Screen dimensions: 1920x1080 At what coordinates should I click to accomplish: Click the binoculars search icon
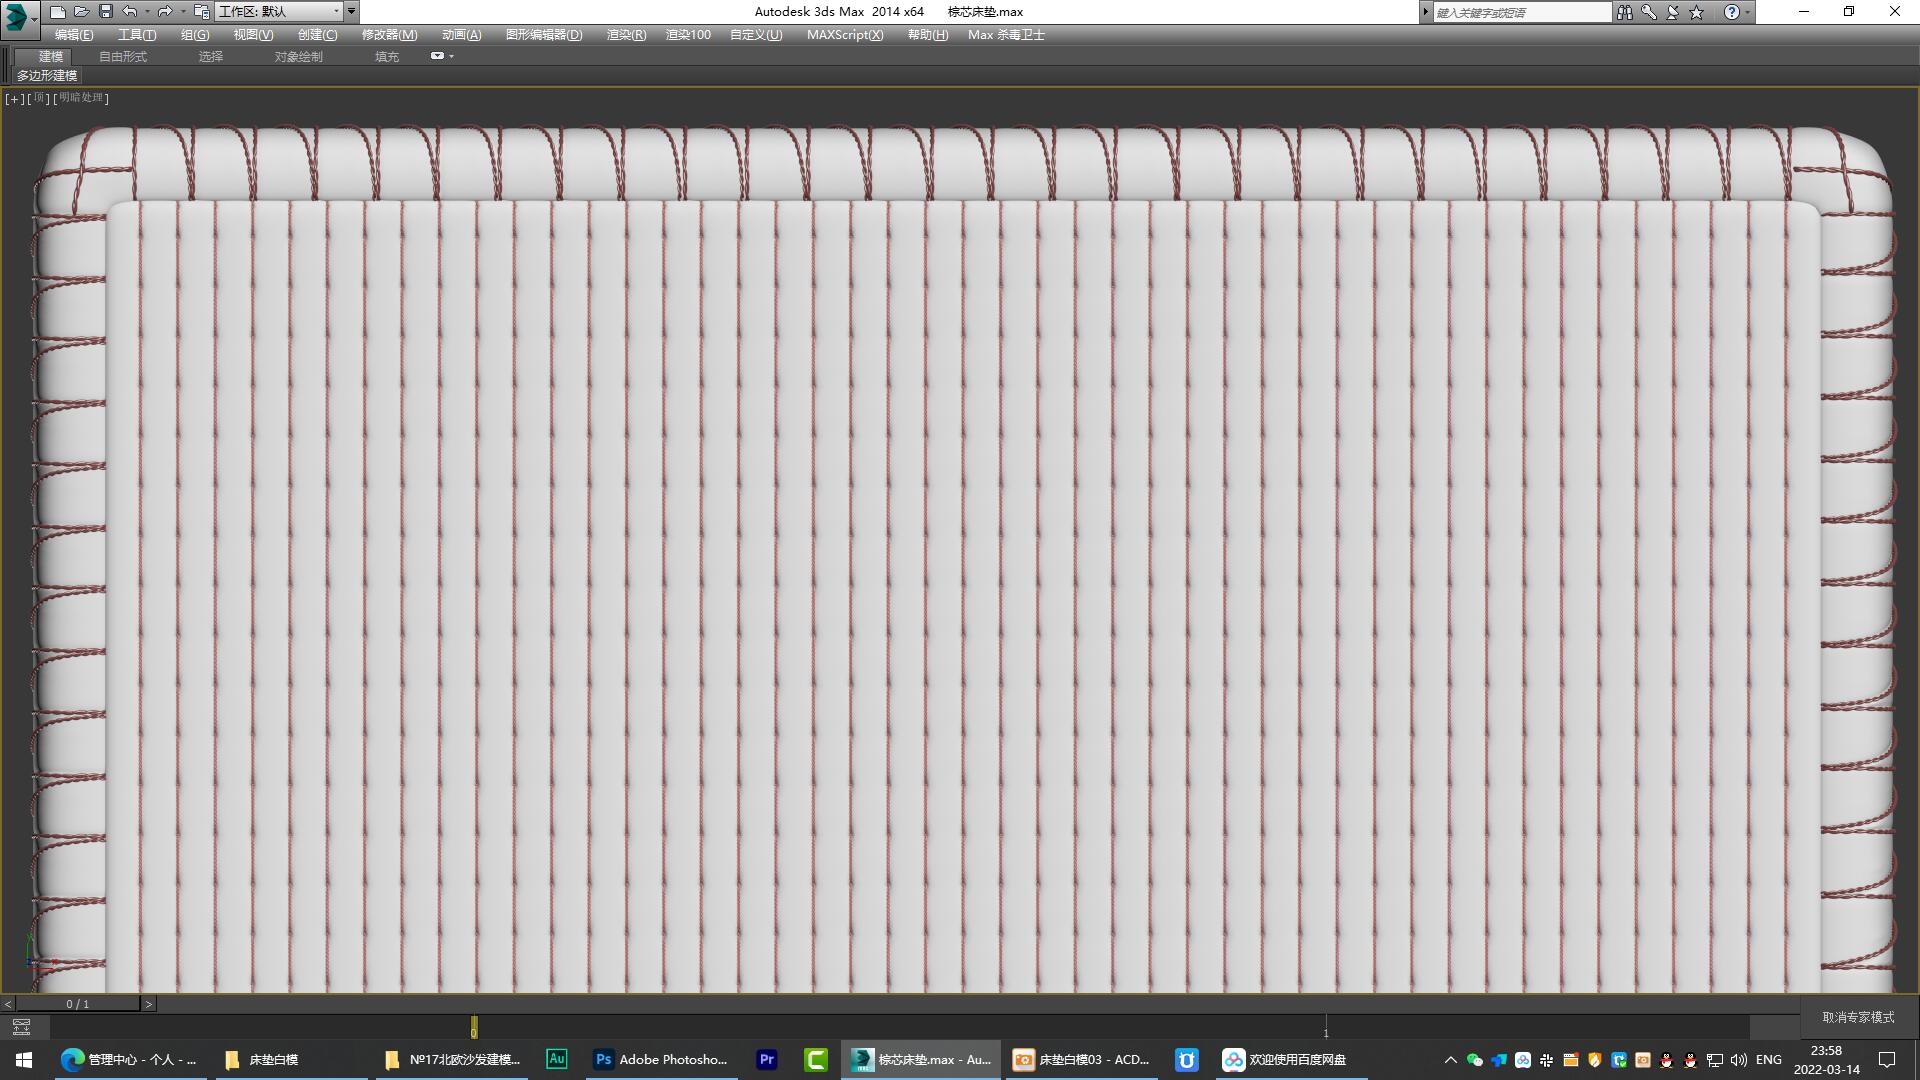click(x=1624, y=12)
